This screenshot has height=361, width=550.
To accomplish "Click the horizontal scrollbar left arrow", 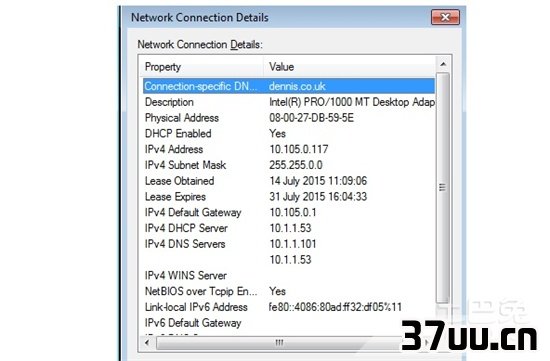I will [x=147, y=342].
